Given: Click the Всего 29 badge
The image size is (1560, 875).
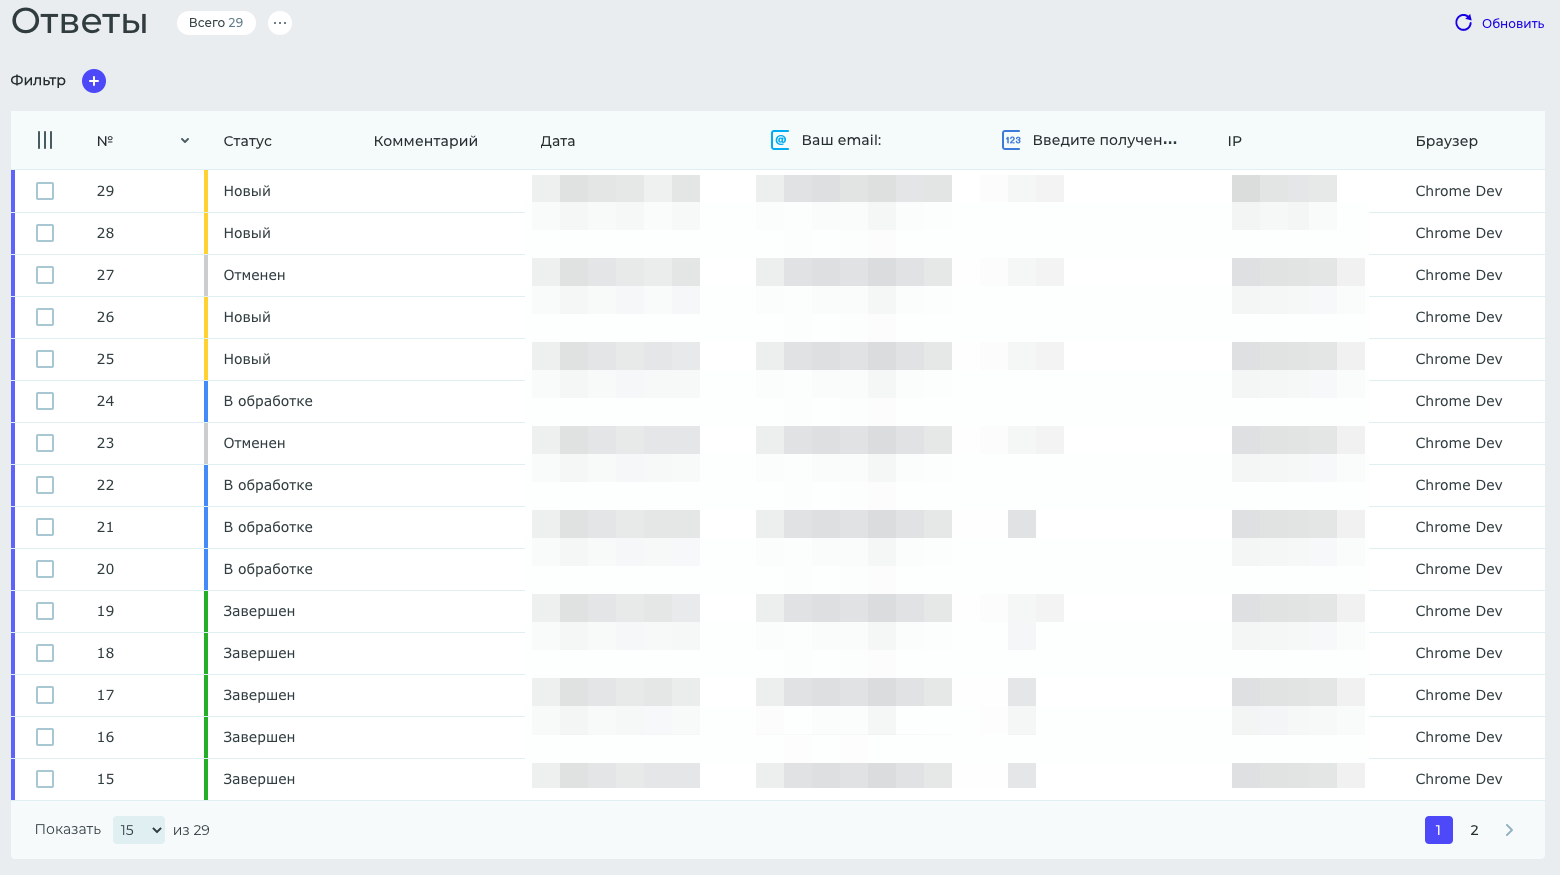Looking at the screenshot, I should (216, 23).
